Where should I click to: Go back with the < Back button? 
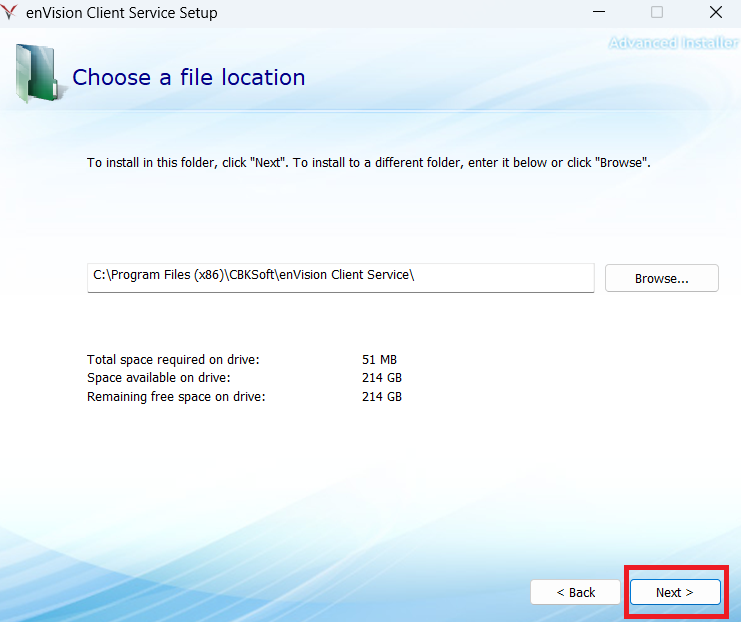[x=575, y=592]
